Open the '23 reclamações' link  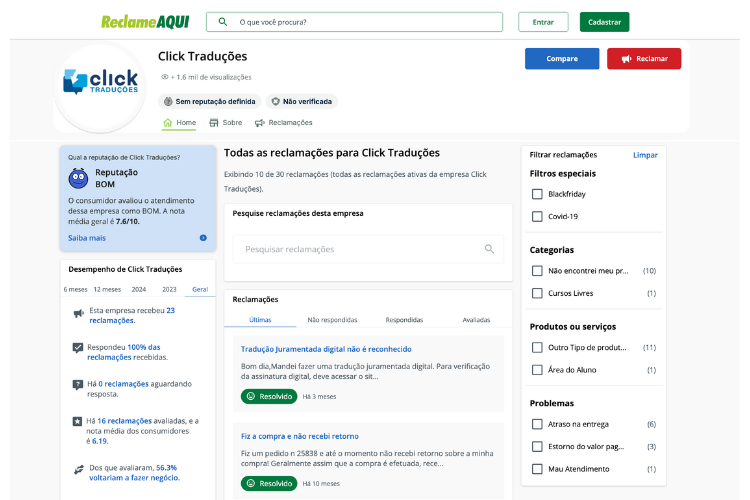coord(132,315)
